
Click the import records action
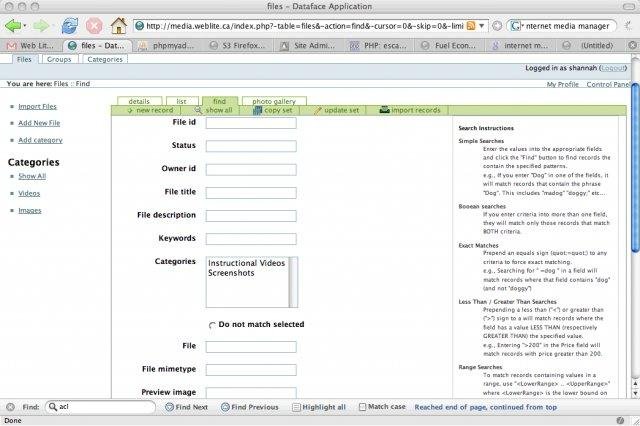pyautogui.click(x=410, y=110)
